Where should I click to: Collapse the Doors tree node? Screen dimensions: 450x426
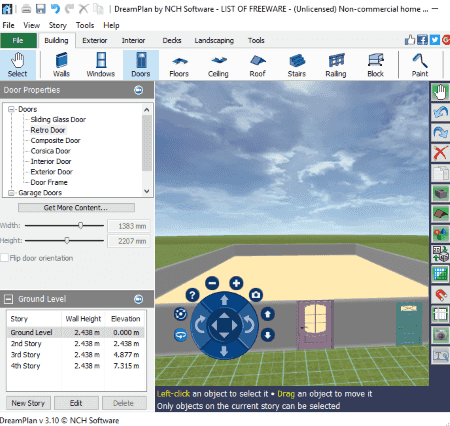pos(11,109)
